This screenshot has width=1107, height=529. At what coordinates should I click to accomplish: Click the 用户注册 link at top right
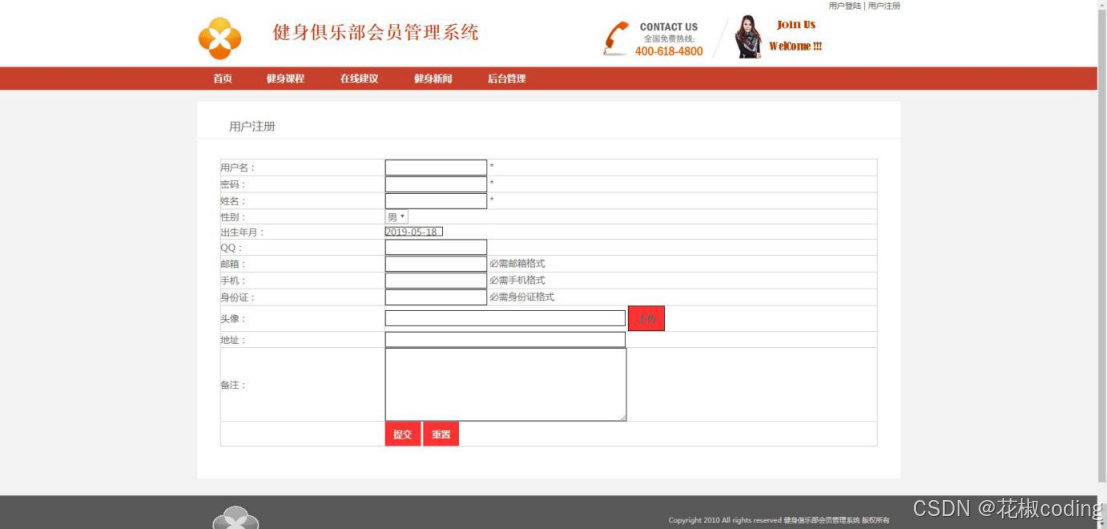[x=884, y=6]
